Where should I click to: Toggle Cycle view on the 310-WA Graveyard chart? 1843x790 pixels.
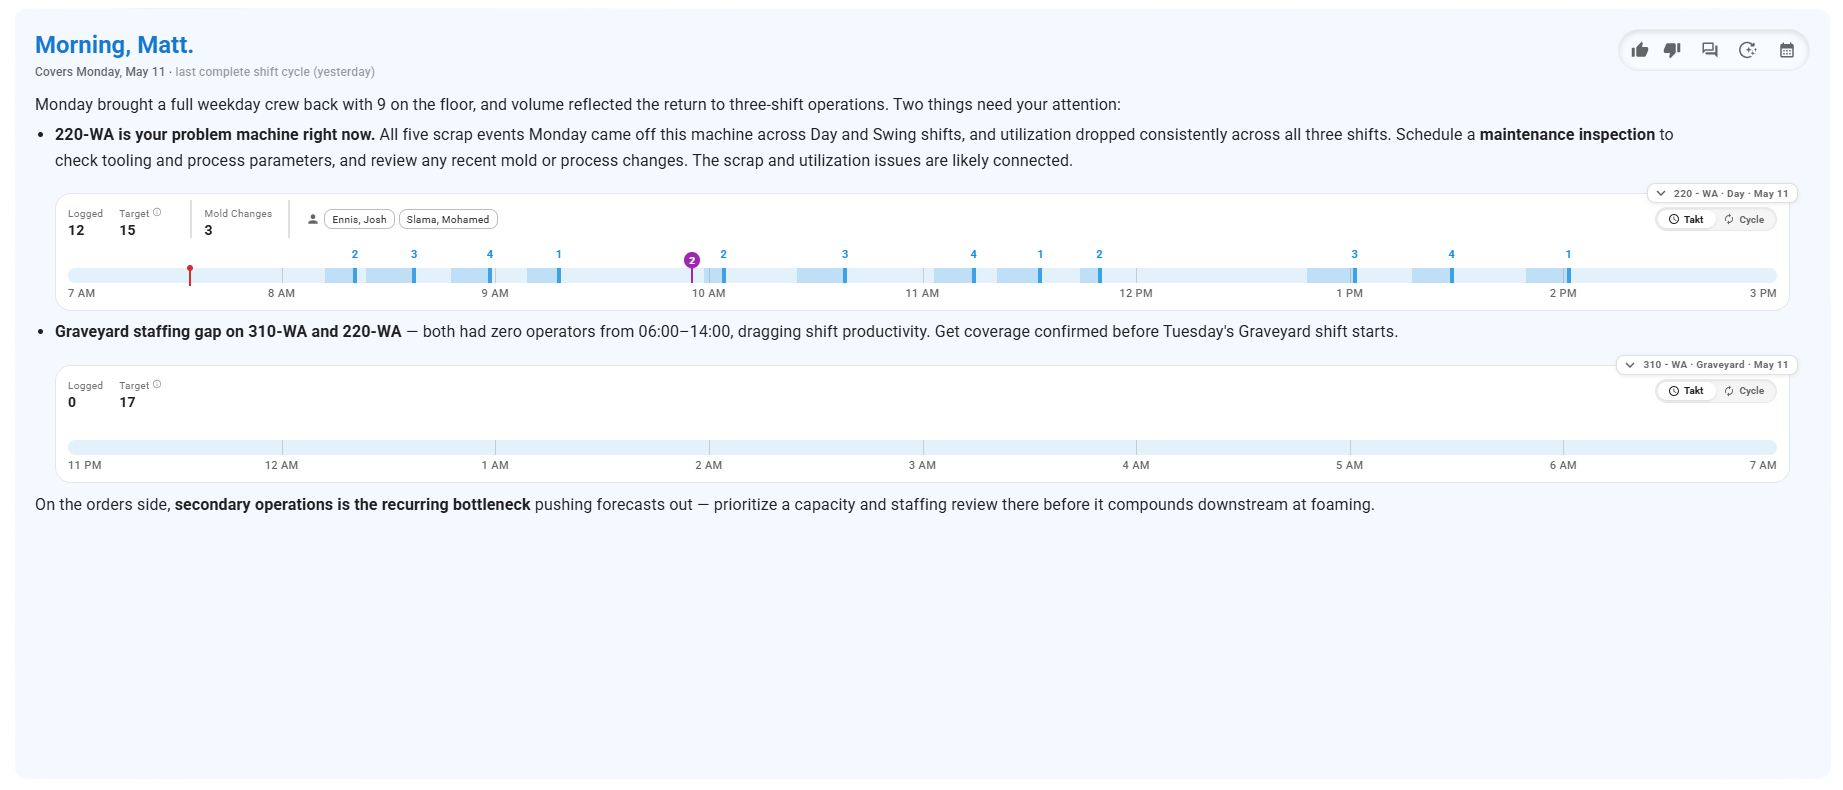(1745, 391)
